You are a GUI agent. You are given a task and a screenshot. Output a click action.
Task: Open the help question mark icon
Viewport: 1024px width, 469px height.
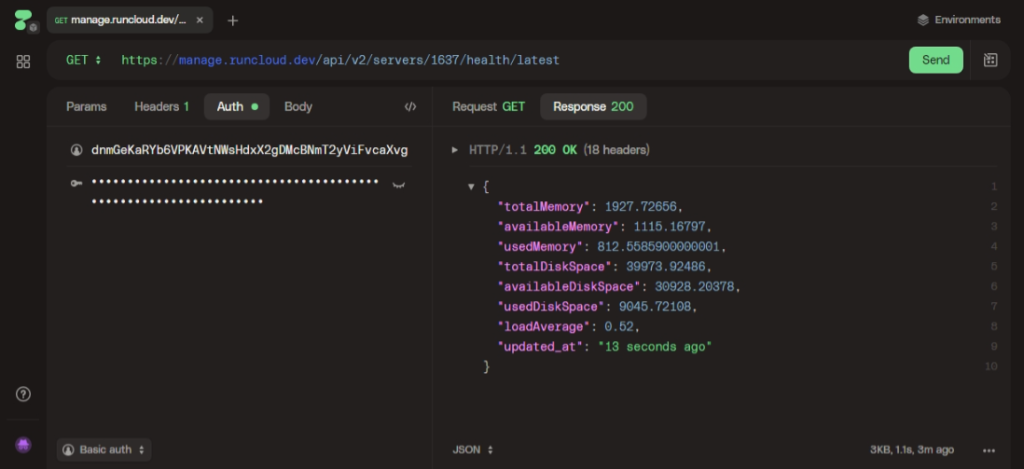24,394
